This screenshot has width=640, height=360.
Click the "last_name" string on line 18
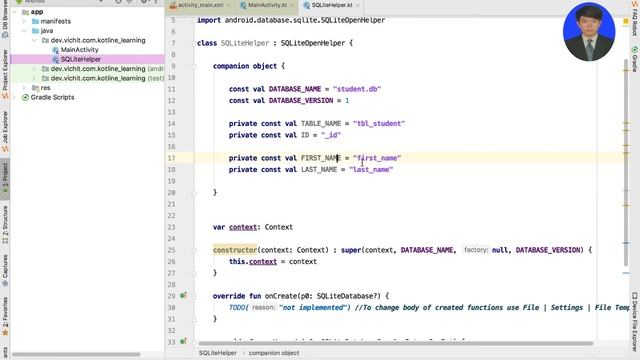click(x=371, y=169)
